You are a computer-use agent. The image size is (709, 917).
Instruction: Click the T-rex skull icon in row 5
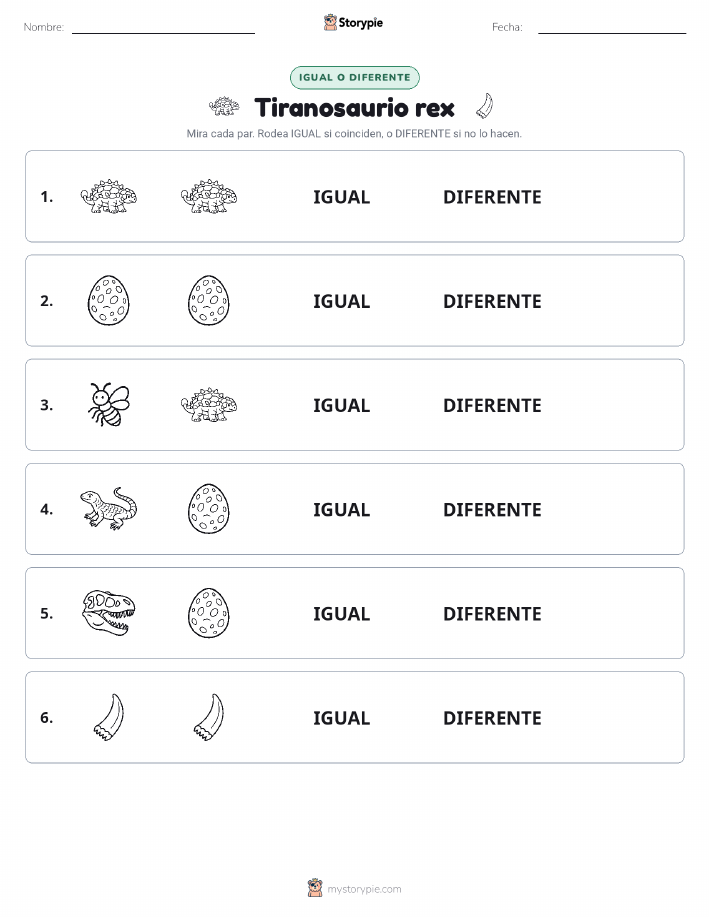[x=108, y=613]
